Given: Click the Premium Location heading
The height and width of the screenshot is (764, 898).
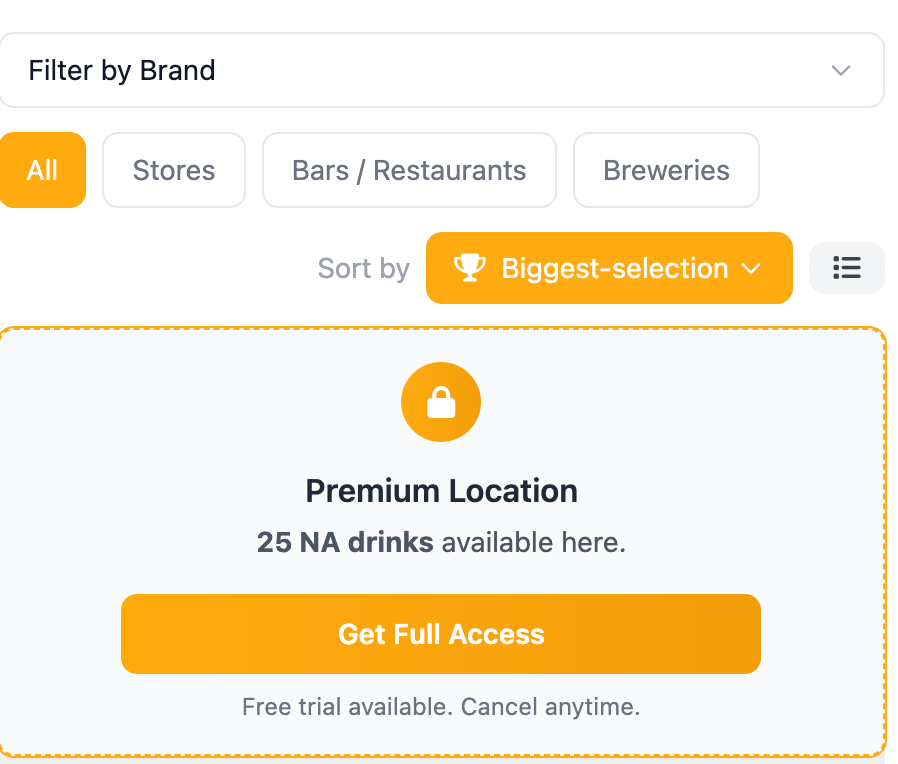Looking at the screenshot, I should 441,491.
